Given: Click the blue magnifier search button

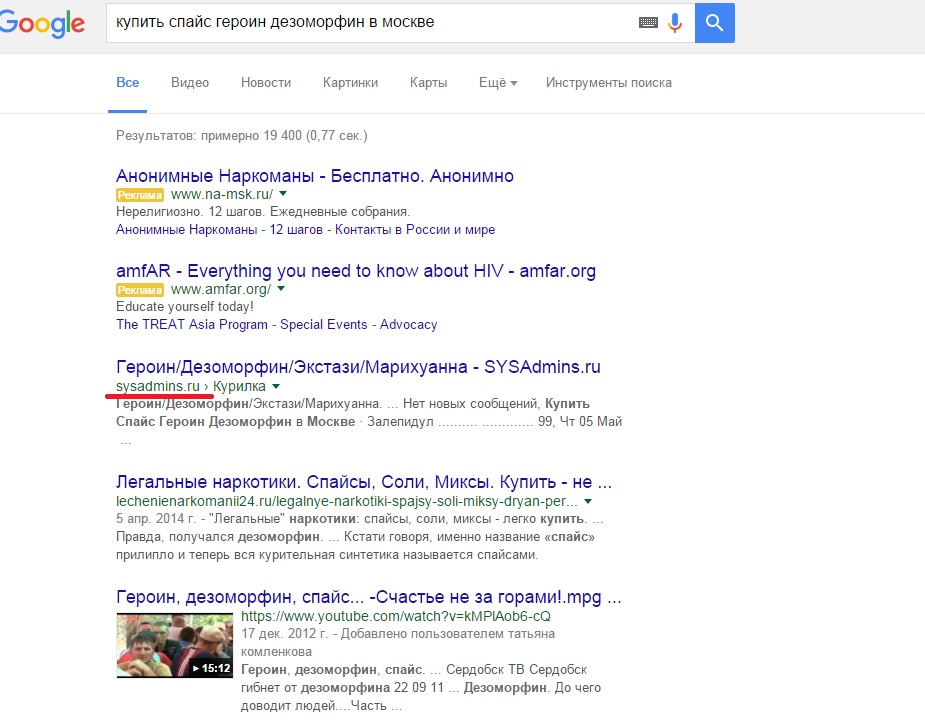Looking at the screenshot, I should [x=714, y=22].
